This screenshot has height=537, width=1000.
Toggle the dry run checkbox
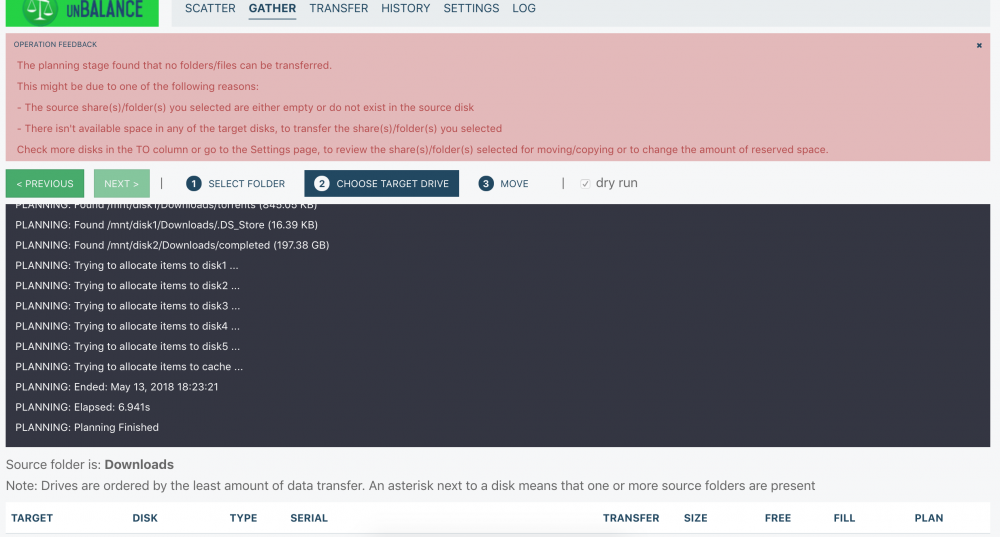coord(585,184)
